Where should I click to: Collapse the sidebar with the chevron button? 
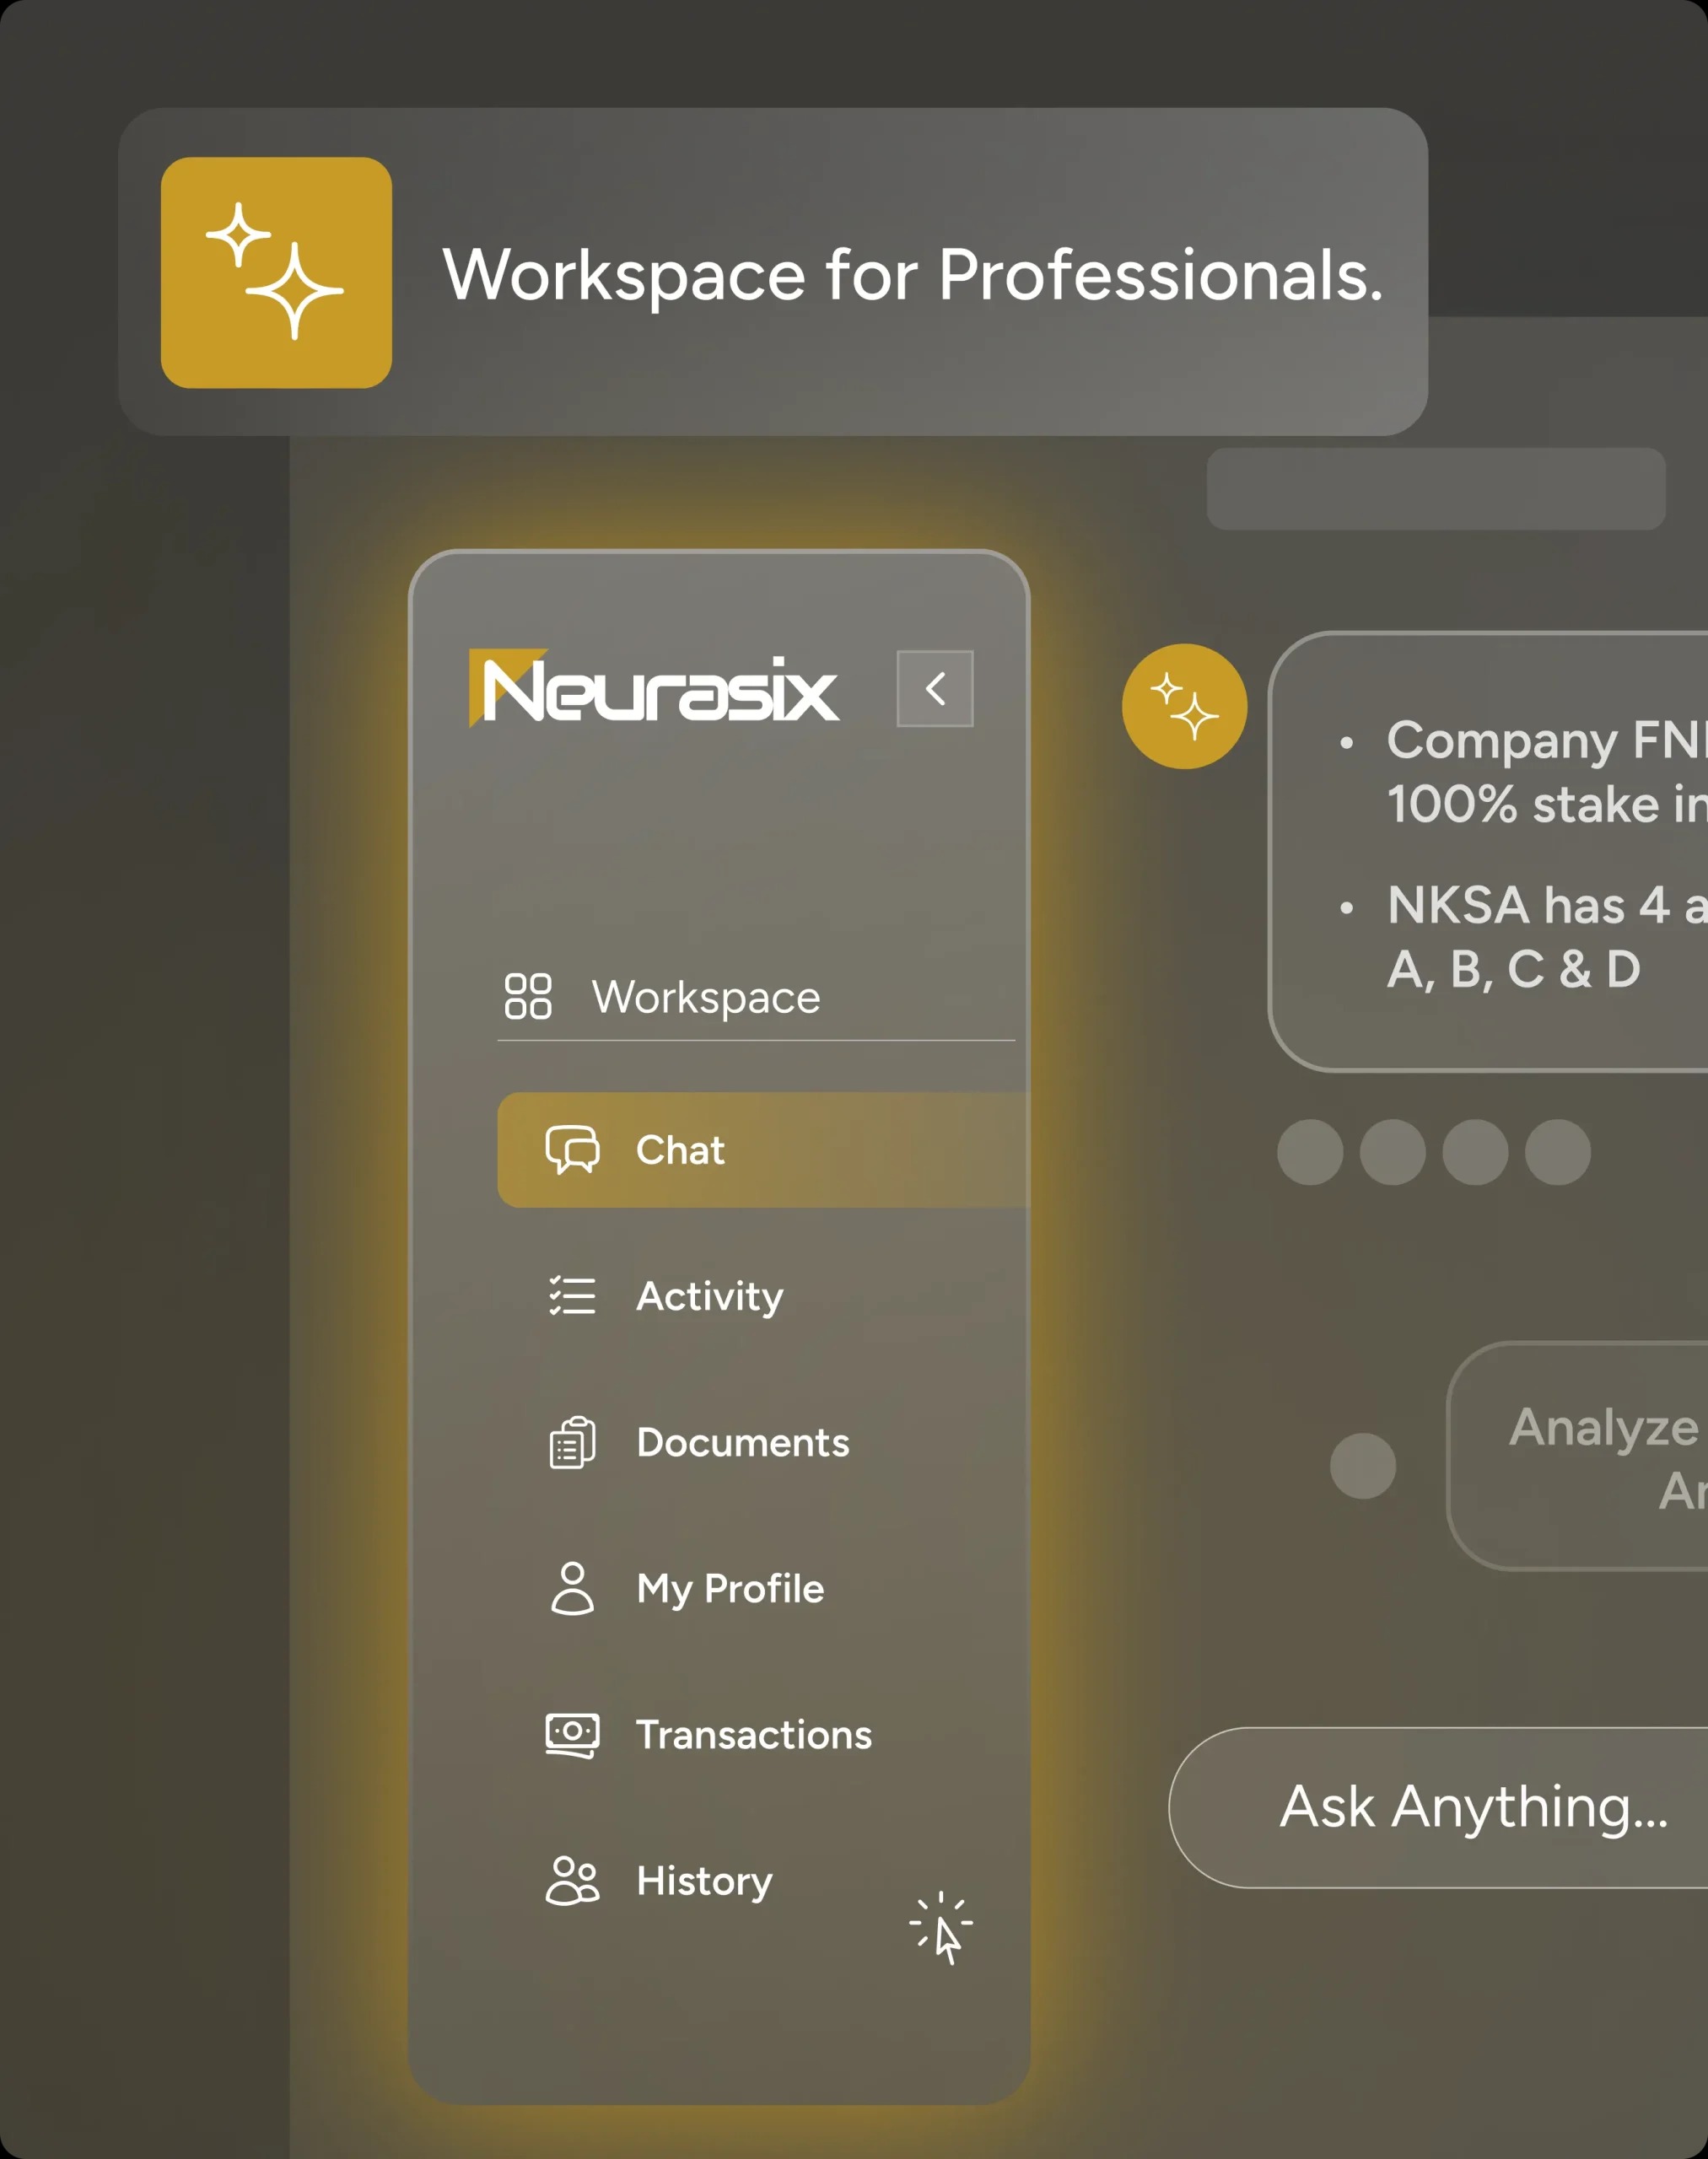934,688
